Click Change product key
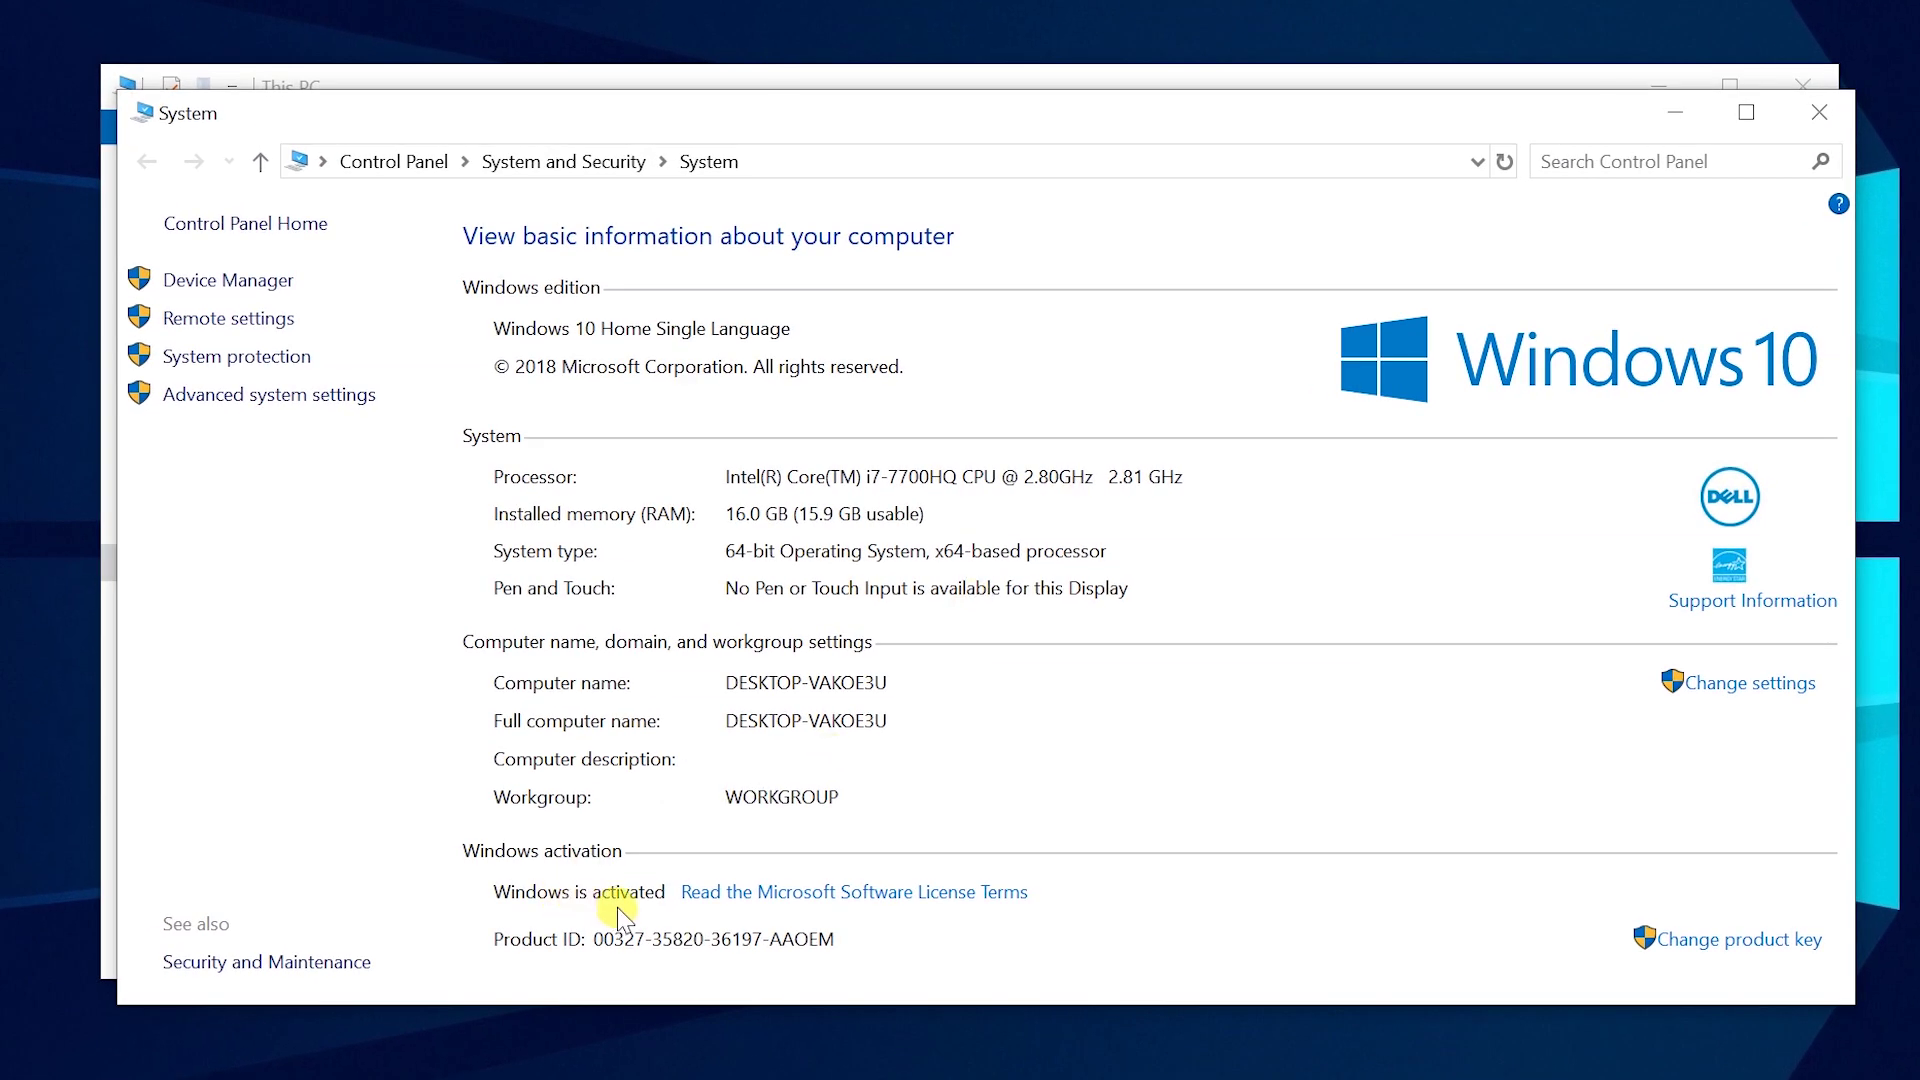The height and width of the screenshot is (1080, 1920). pyautogui.click(x=1738, y=939)
